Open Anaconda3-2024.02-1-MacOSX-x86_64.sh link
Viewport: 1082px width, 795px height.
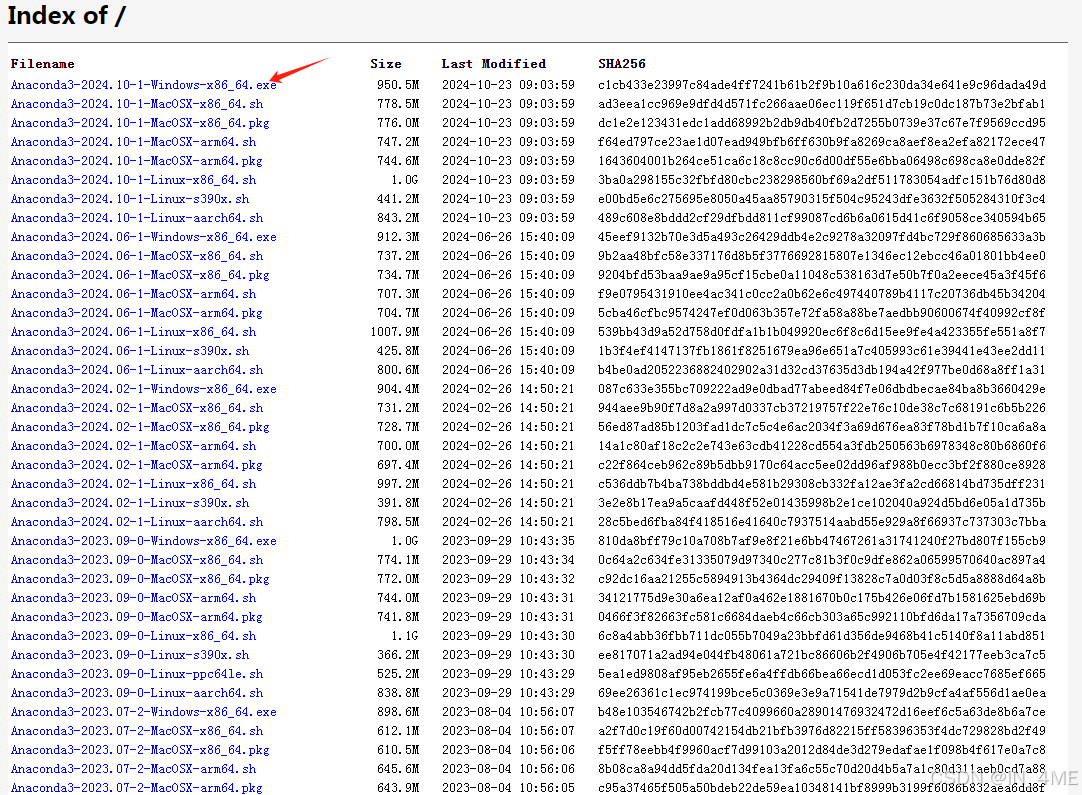pos(137,408)
